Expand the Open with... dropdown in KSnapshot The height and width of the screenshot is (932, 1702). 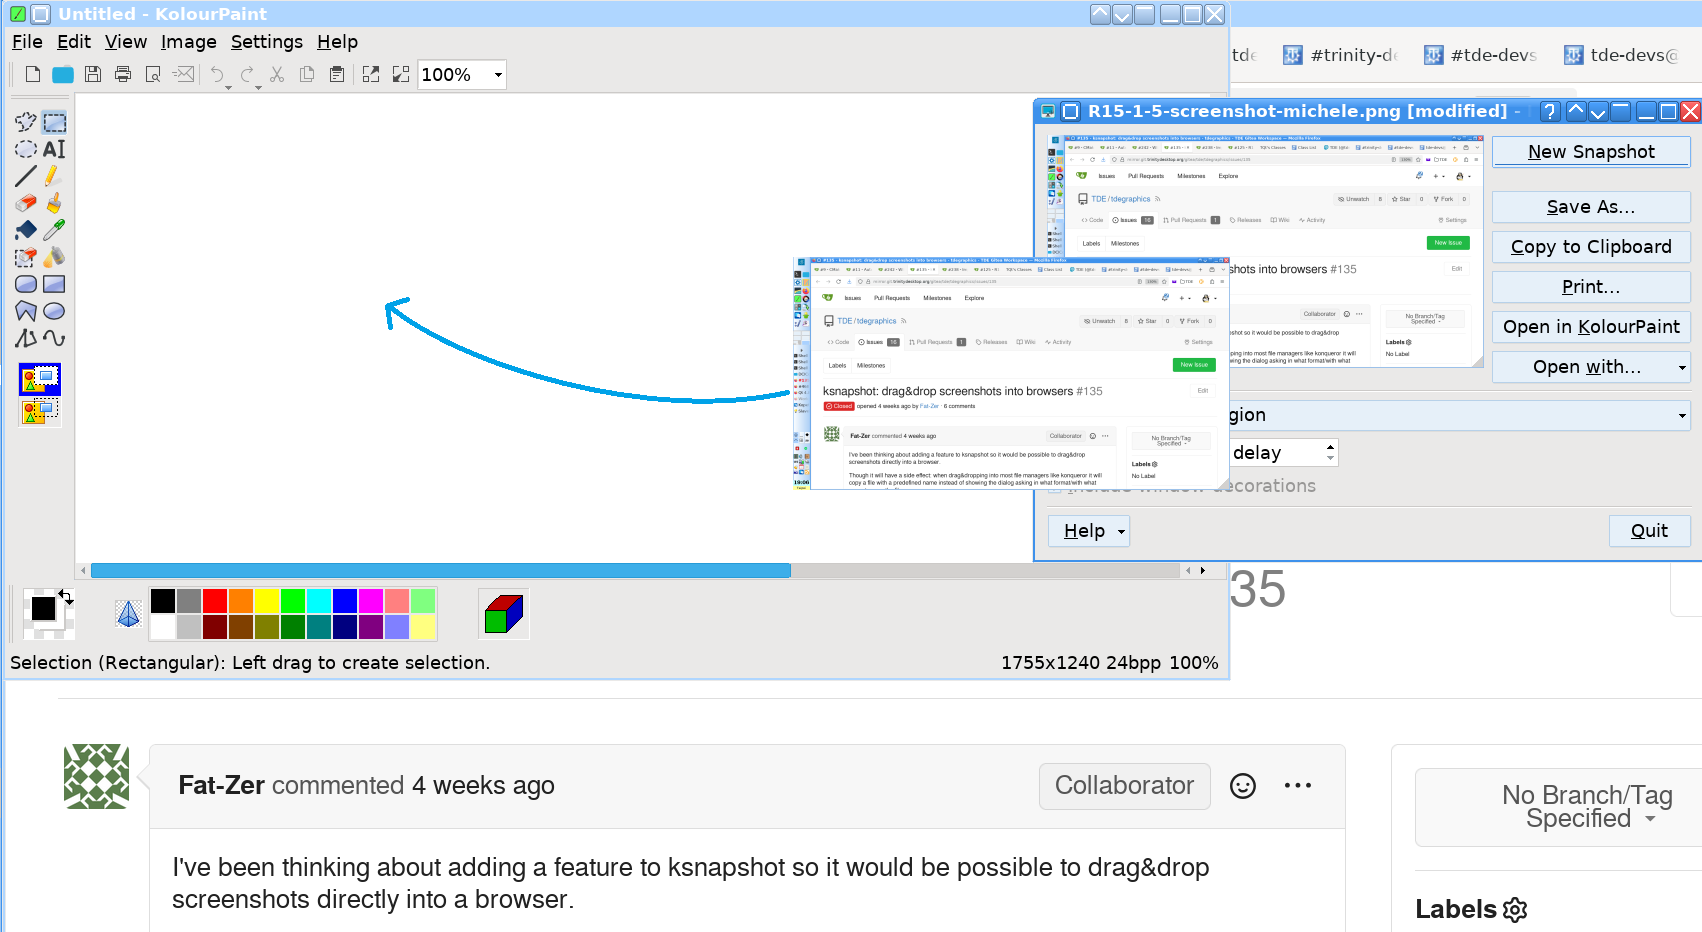(x=1682, y=368)
